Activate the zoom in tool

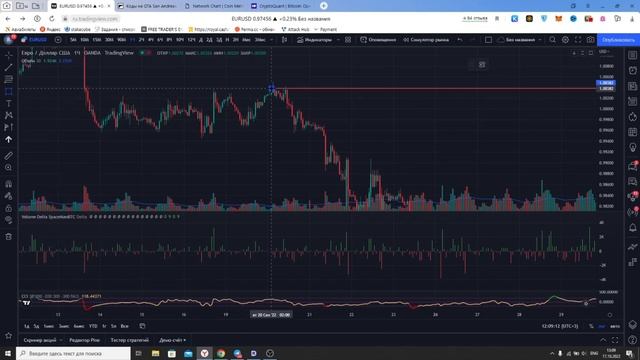9,167
